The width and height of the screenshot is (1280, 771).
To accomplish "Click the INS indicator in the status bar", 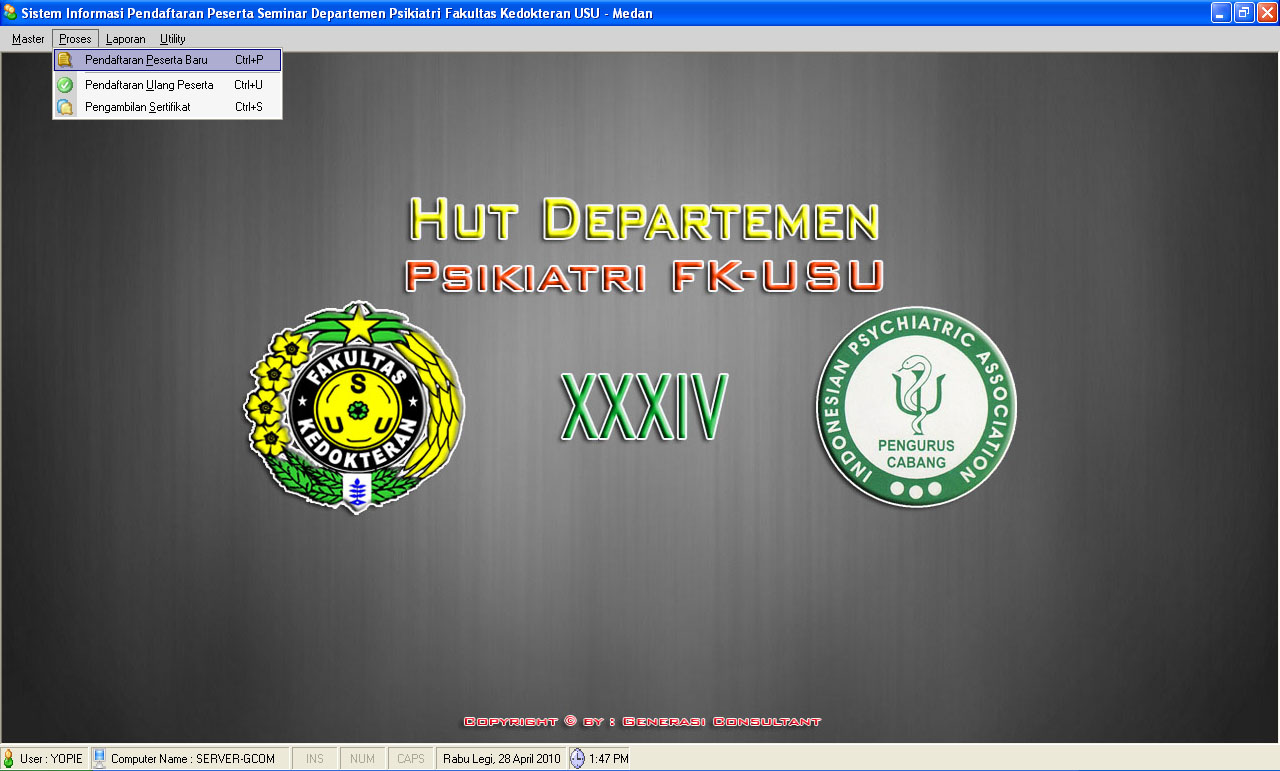I will click(x=314, y=759).
